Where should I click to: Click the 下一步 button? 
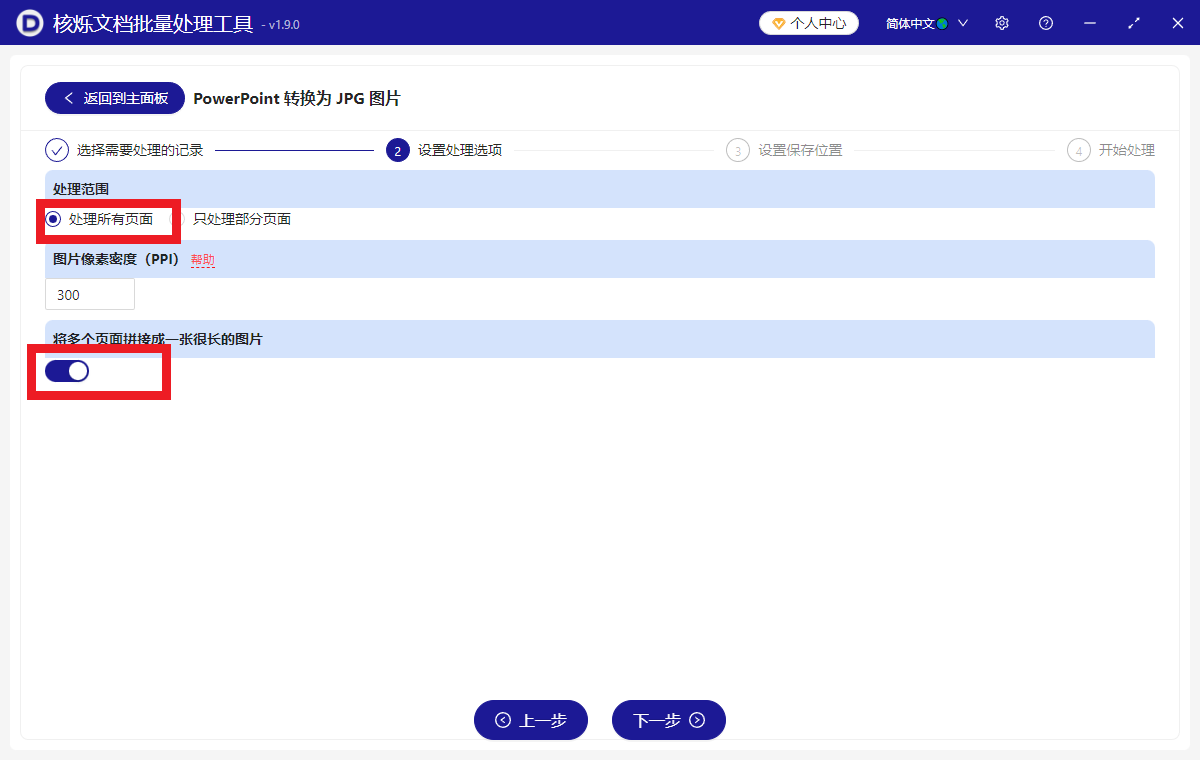(668, 720)
